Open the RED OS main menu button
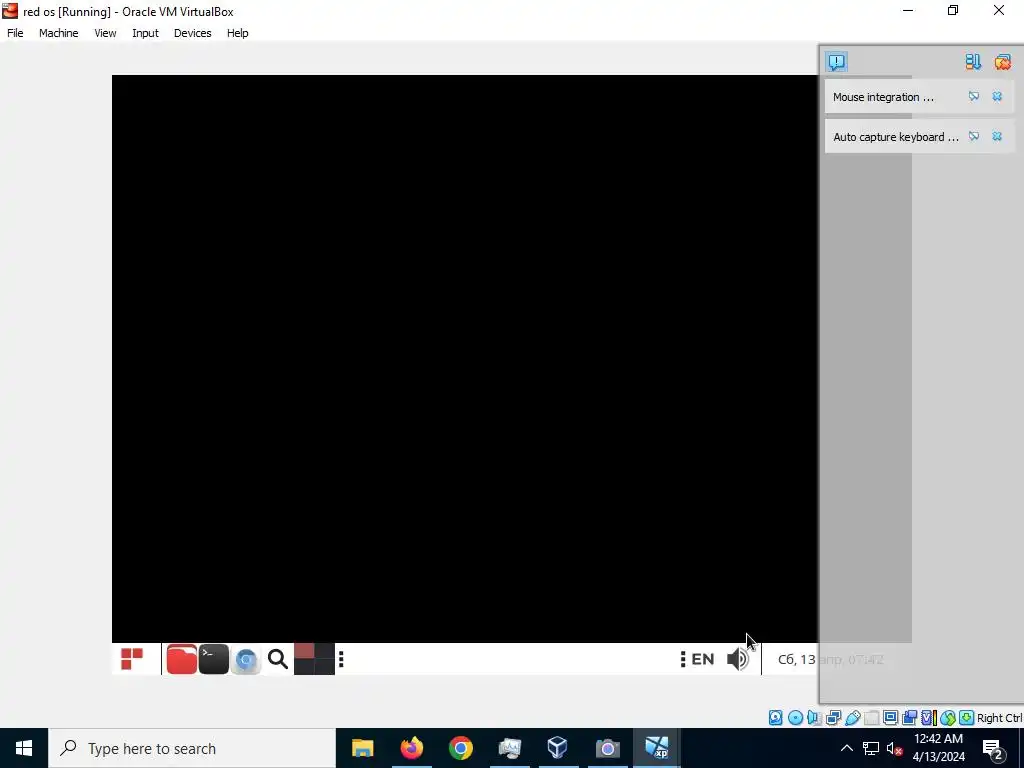1024x768 pixels. coord(132,659)
